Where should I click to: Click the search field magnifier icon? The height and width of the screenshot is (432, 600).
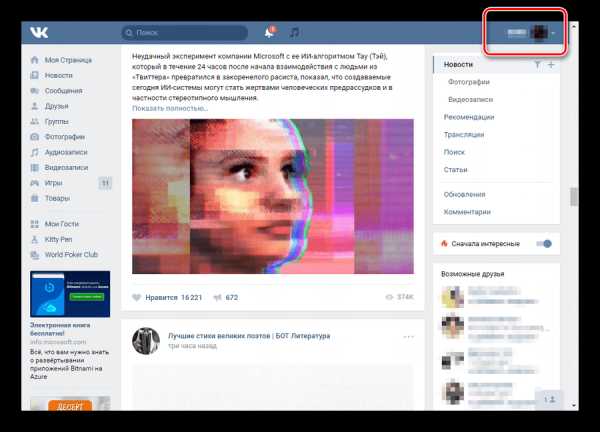129,33
